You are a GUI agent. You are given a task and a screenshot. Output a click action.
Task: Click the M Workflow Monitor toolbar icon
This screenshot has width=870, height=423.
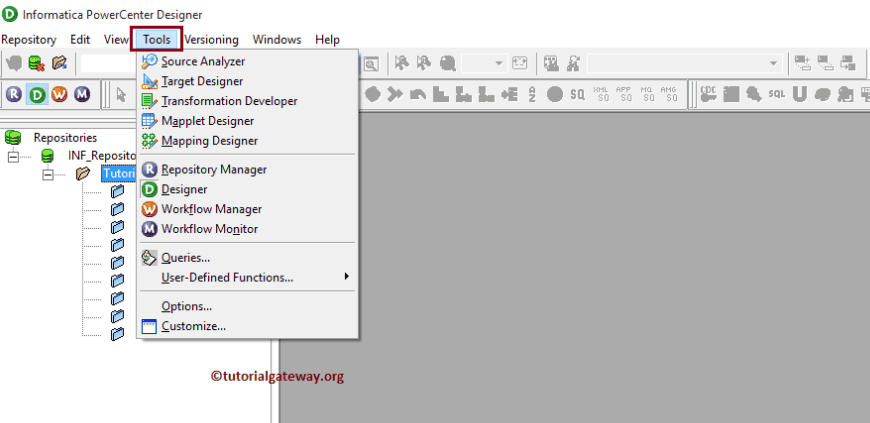pyautogui.click(x=82, y=94)
